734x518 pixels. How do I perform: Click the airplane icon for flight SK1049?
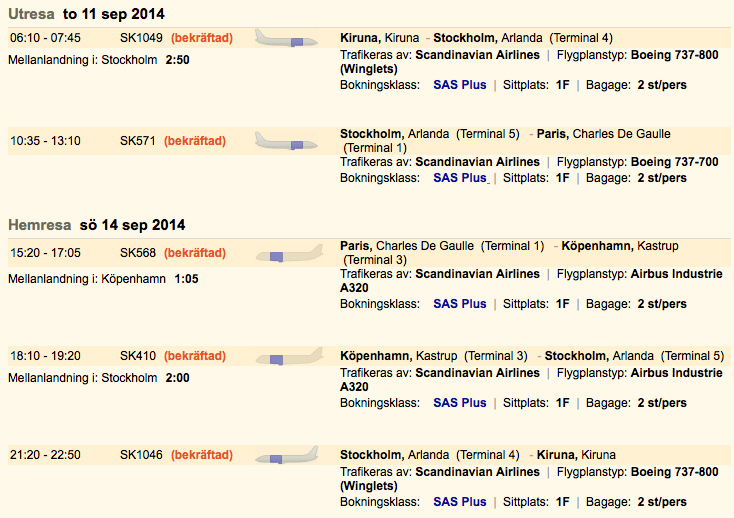click(286, 39)
